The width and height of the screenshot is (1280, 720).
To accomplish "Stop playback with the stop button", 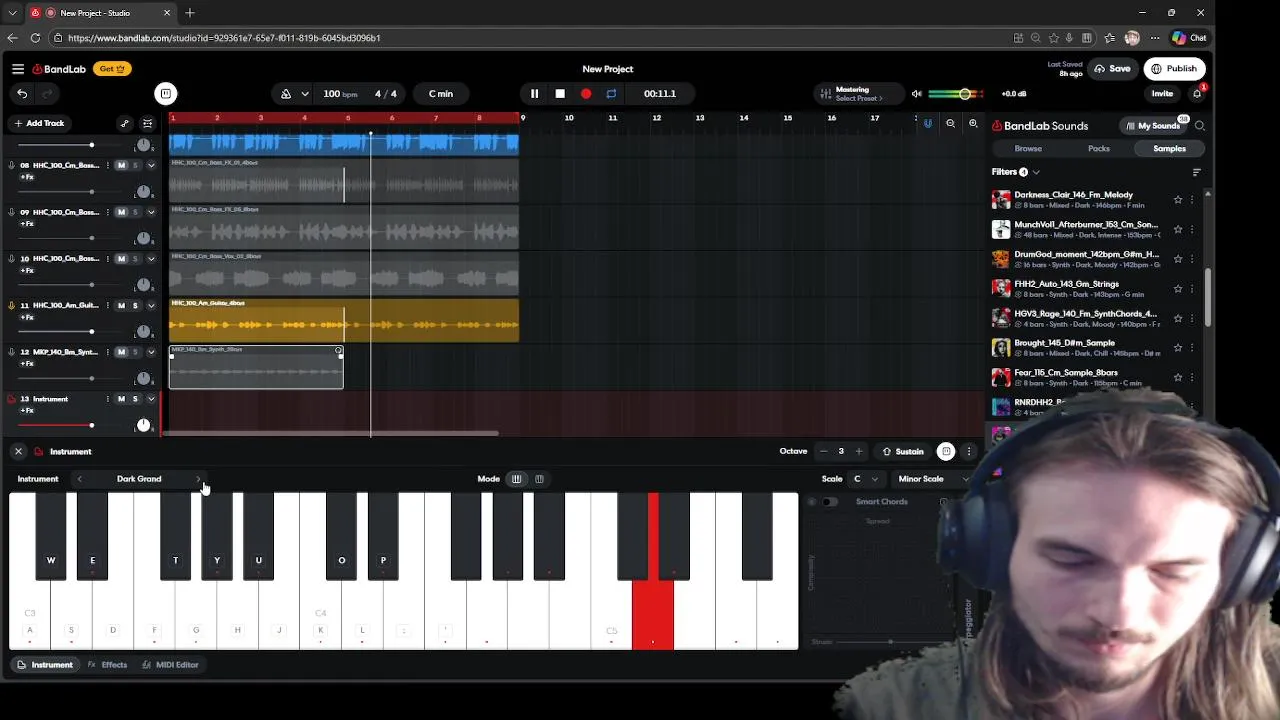I will click(x=560, y=94).
